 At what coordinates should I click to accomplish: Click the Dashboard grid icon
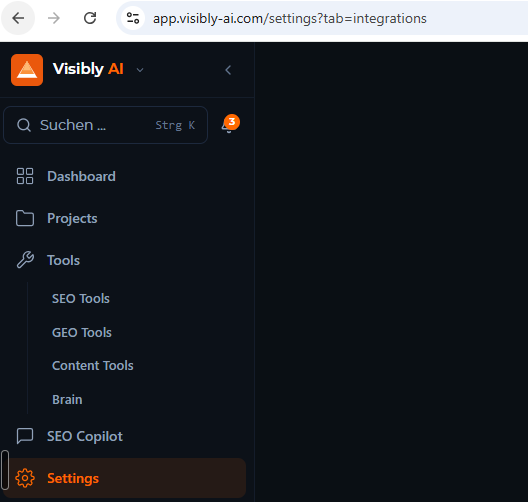pos(25,176)
